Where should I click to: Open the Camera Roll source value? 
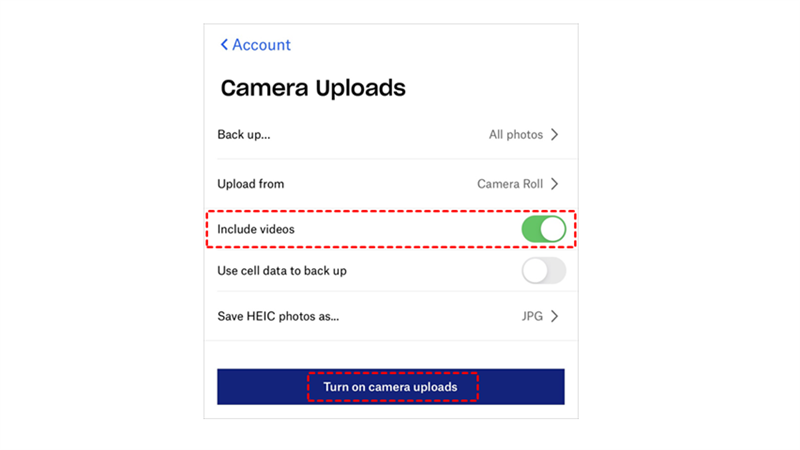[510, 184]
